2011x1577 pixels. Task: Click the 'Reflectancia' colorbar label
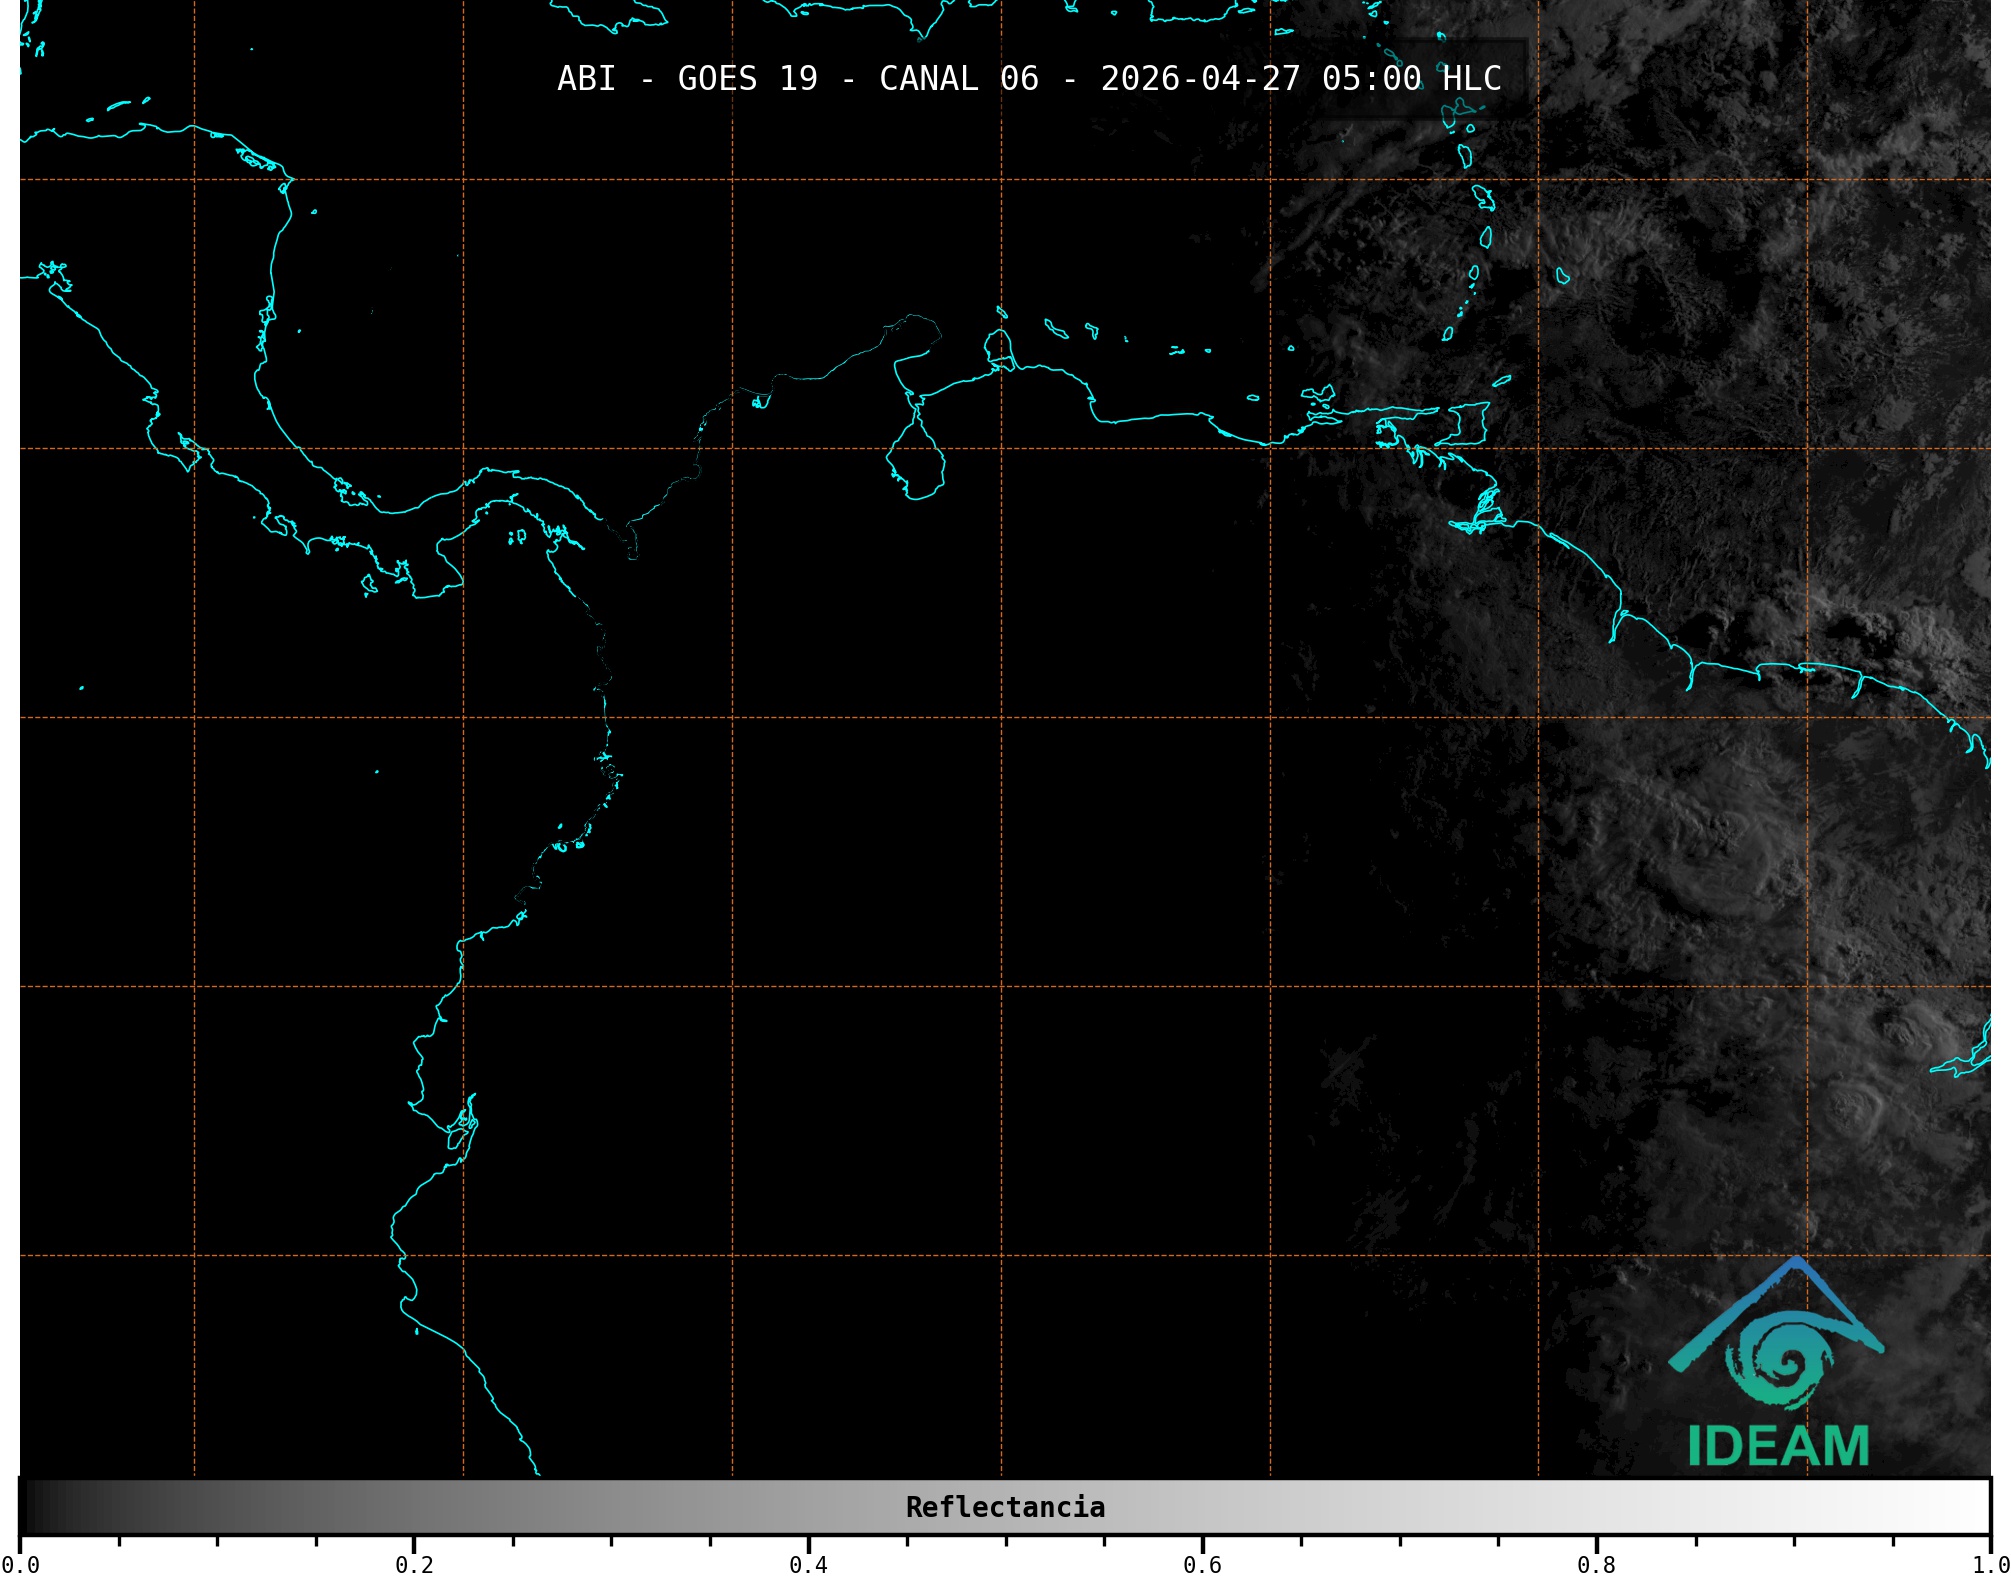[1005, 1507]
